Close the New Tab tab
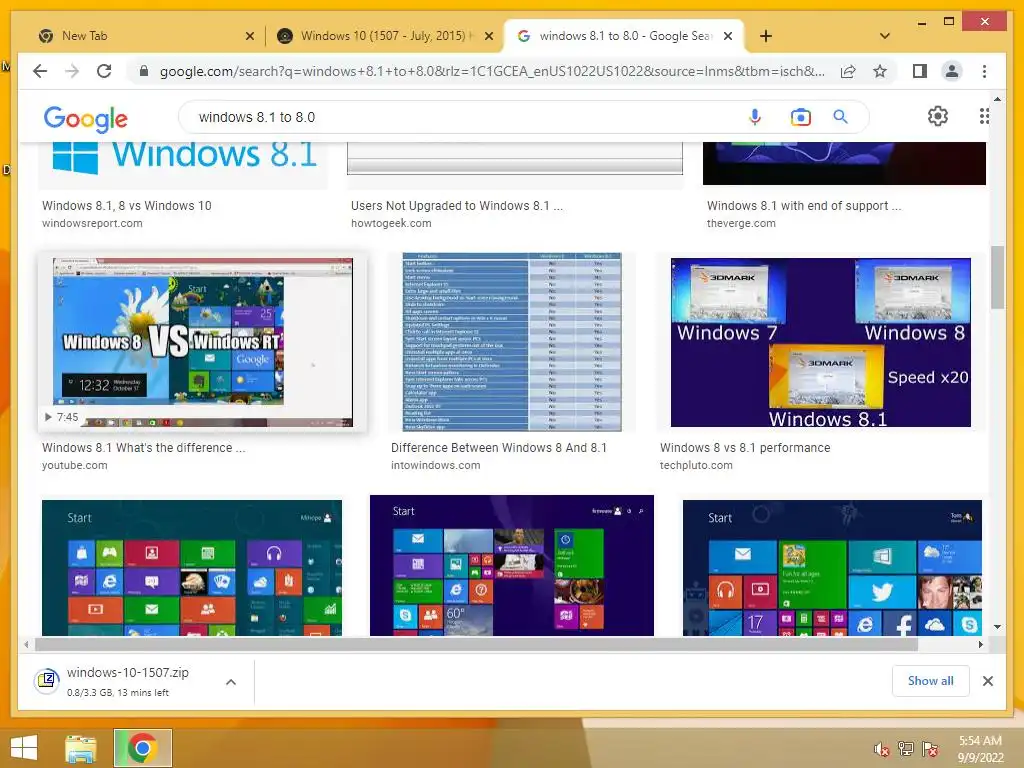Screen dimensions: 1024x768 [249, 36]
